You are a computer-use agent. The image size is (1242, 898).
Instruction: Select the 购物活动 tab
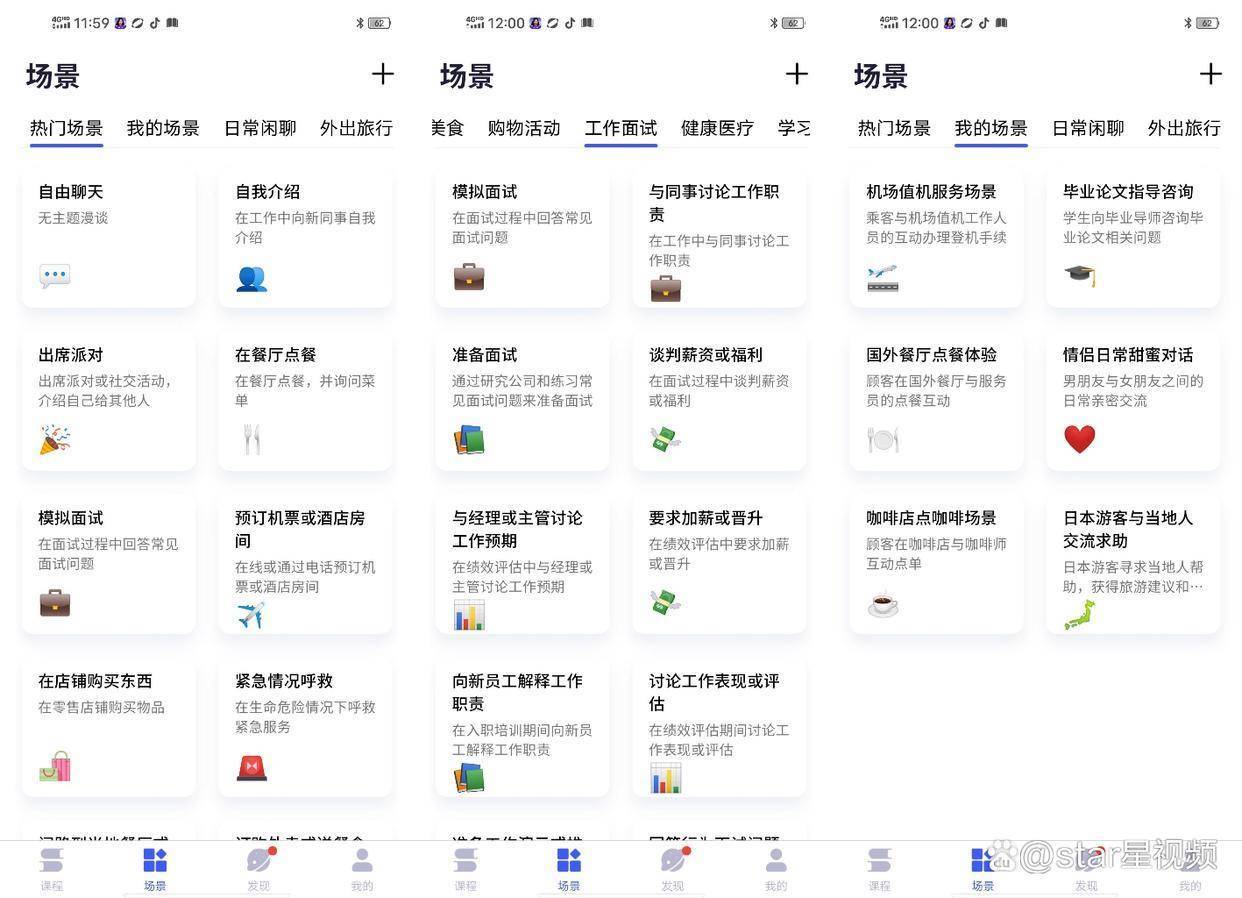point(523,128)
